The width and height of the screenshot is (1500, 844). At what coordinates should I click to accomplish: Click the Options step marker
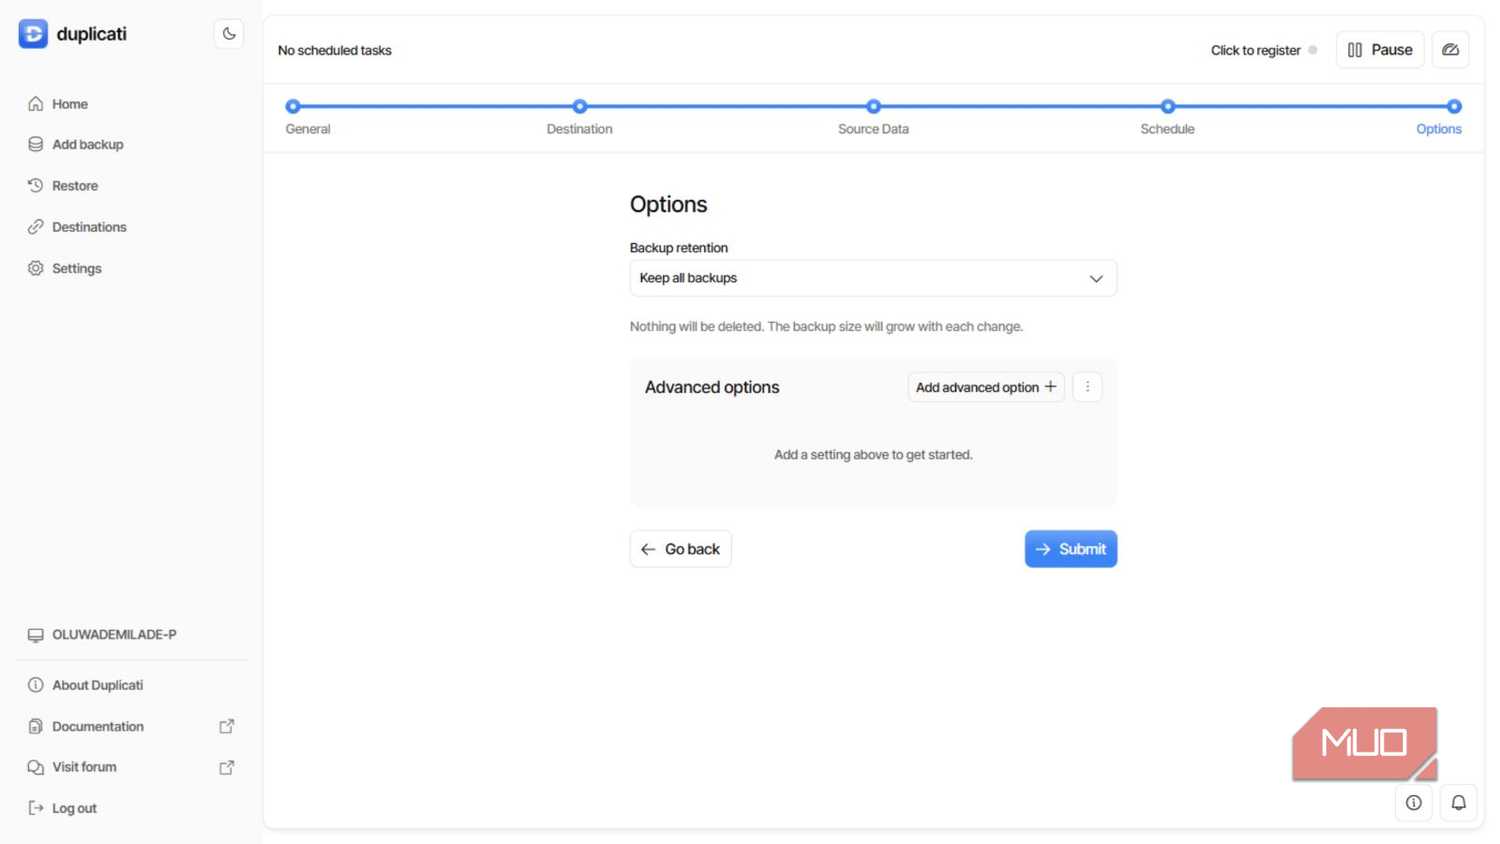point(1455,106)
